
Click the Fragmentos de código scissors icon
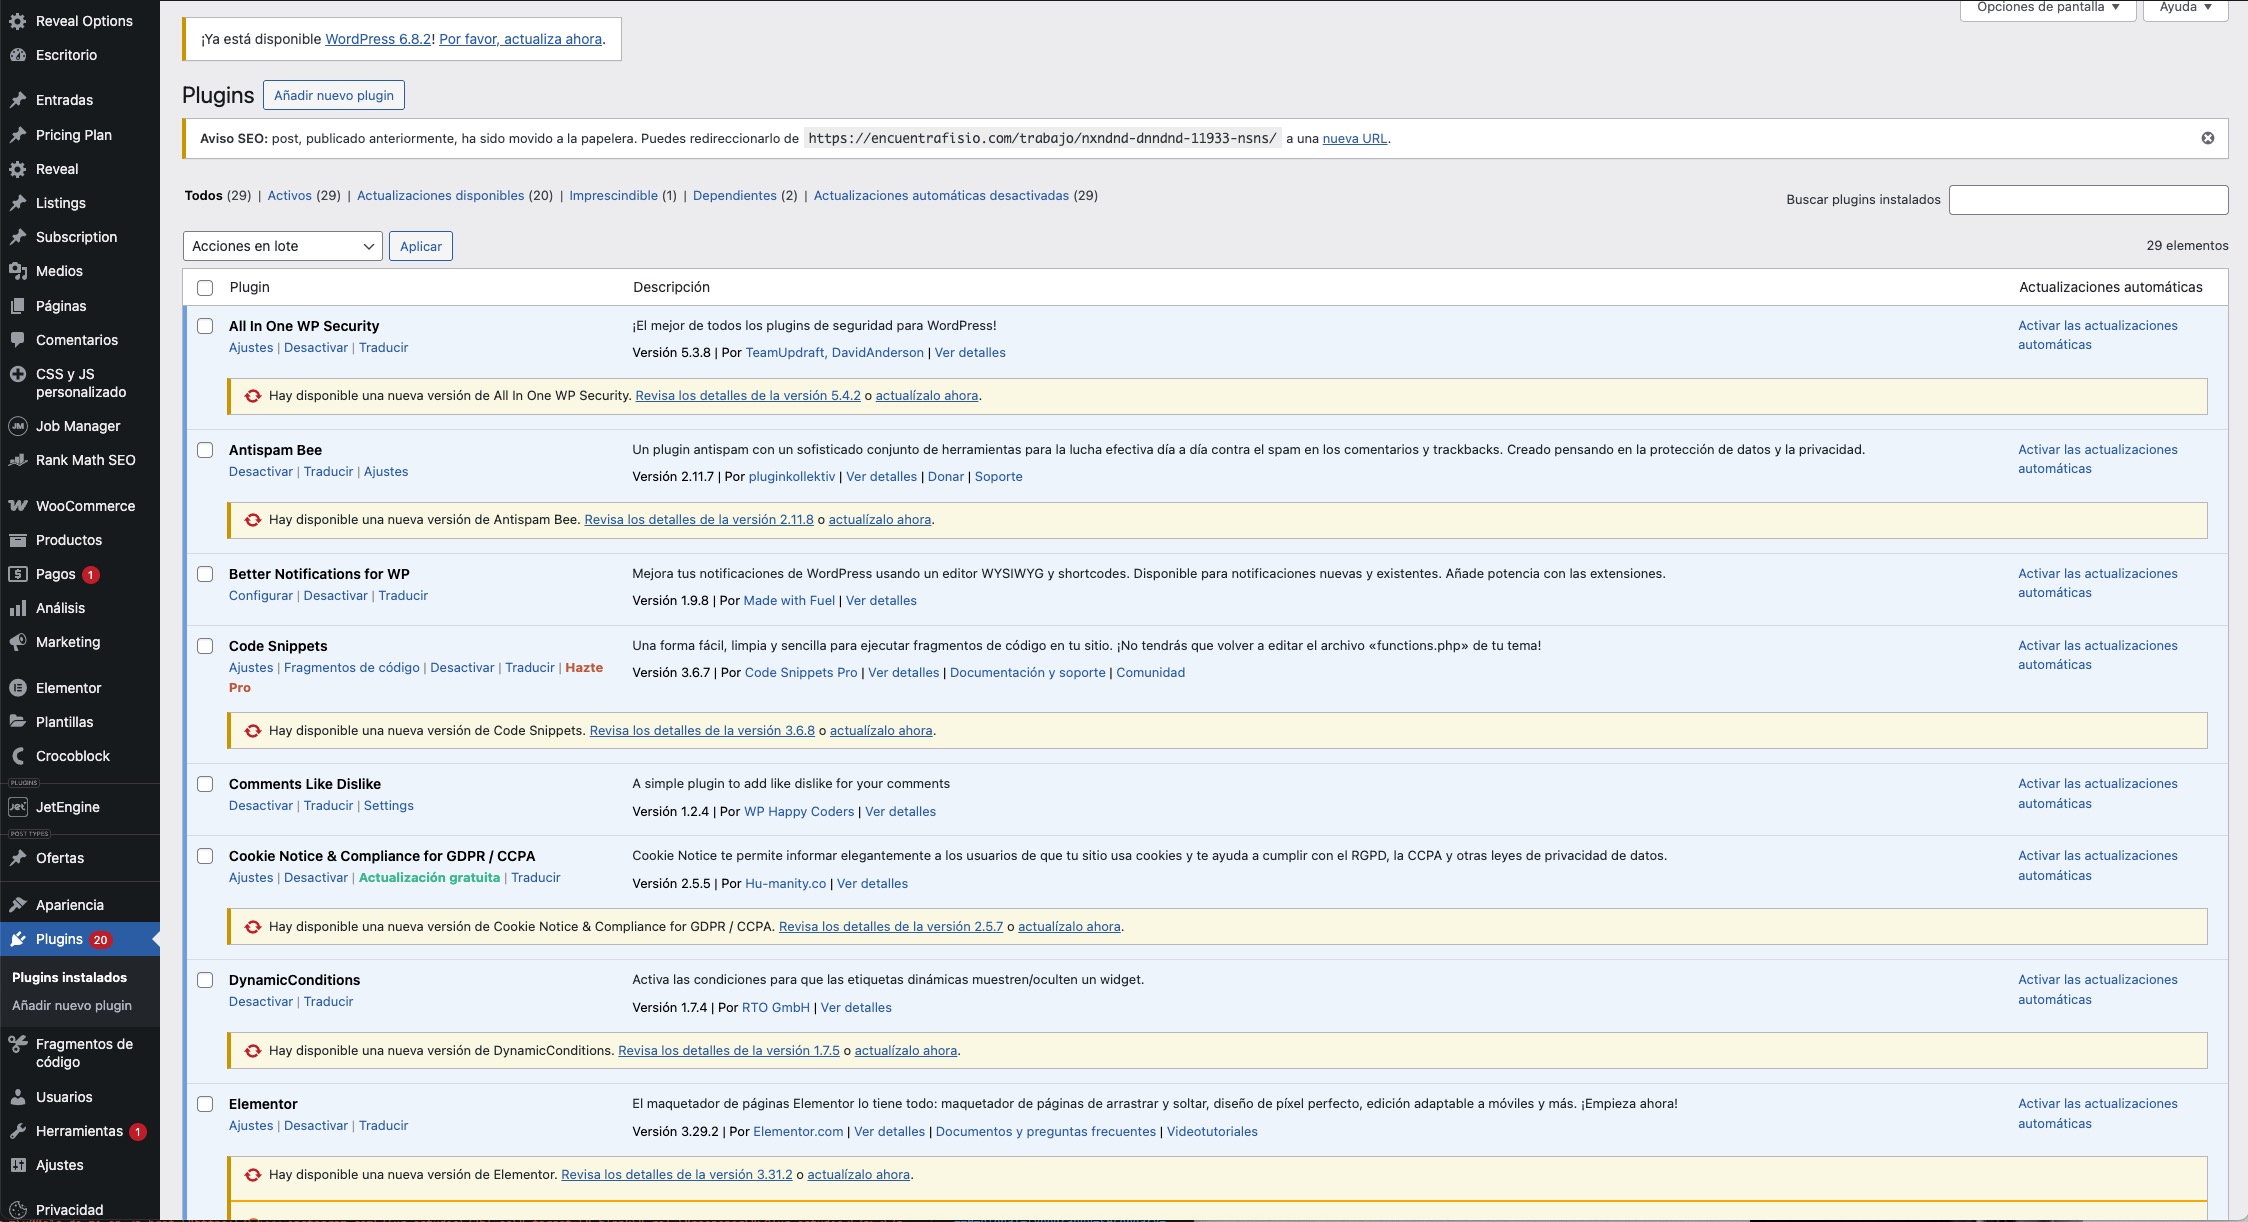[17, 1044]
